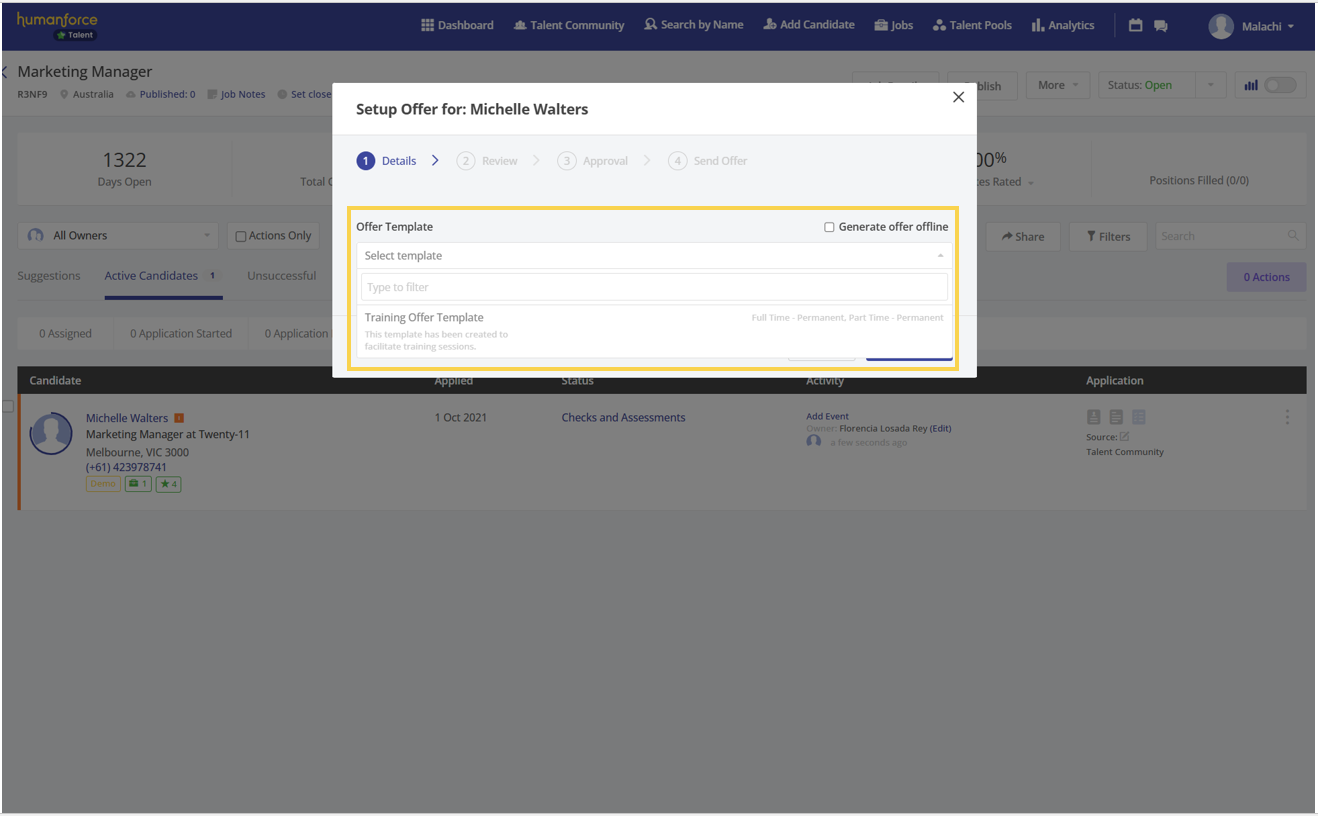Tick the Actions Only checkbox

240,237
